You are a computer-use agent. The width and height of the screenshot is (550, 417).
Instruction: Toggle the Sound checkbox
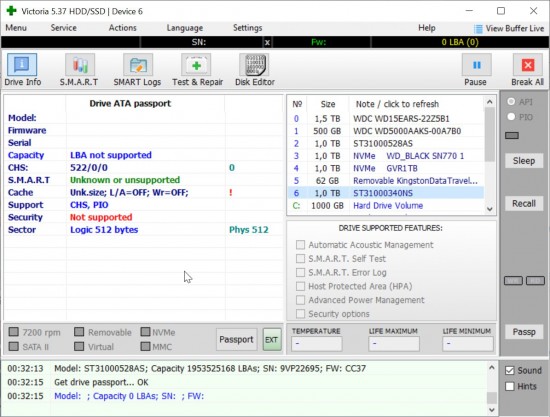510,370
